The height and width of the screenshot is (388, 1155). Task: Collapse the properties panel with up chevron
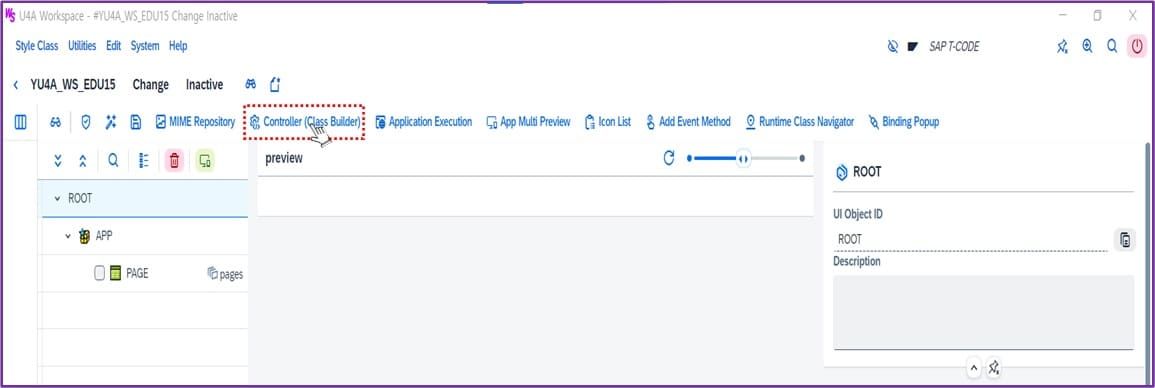pos(974,367)
